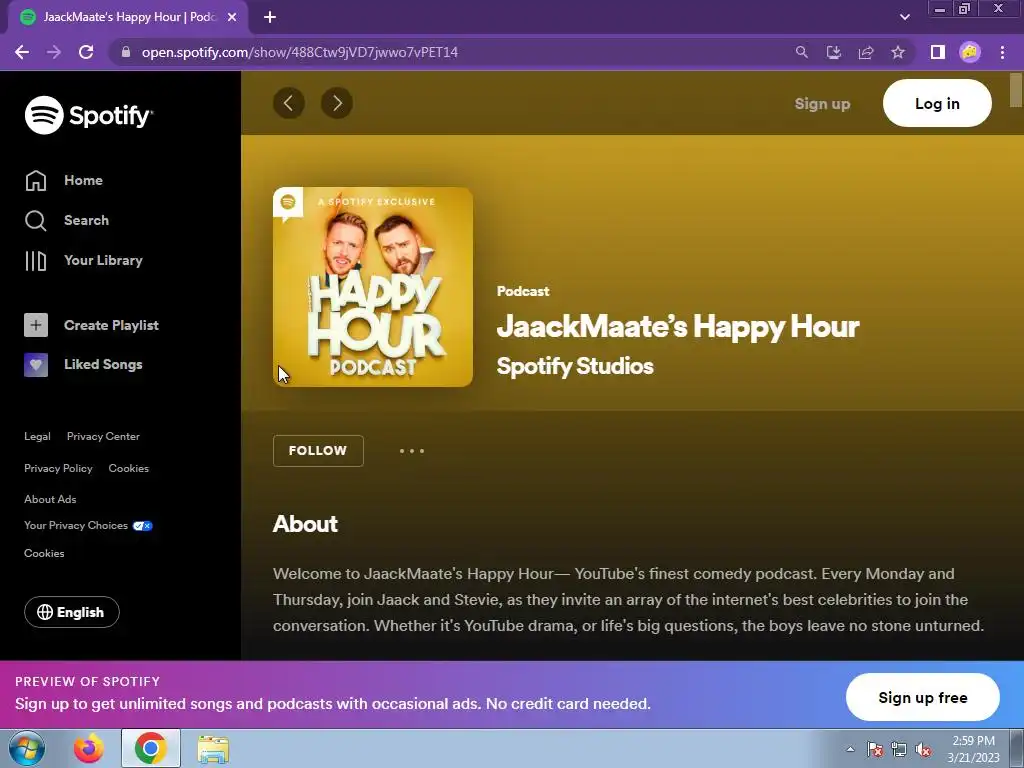Image resolution: width=1024 pixels, height=768 pixels.
Task: Go back using the Spotify back arrow
Action: pos(289,103)
